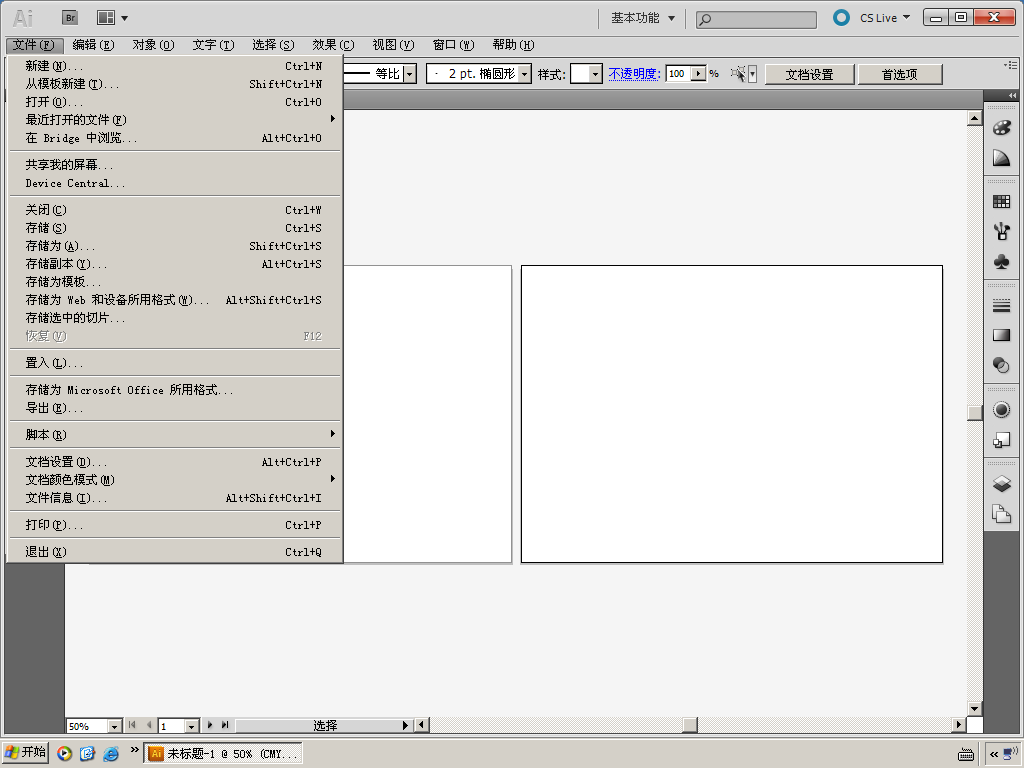Open the brush definition 2 pt. 椭圆形 dropdown
Viewport: 1024px width, 768px height.
tap(524, 74)
